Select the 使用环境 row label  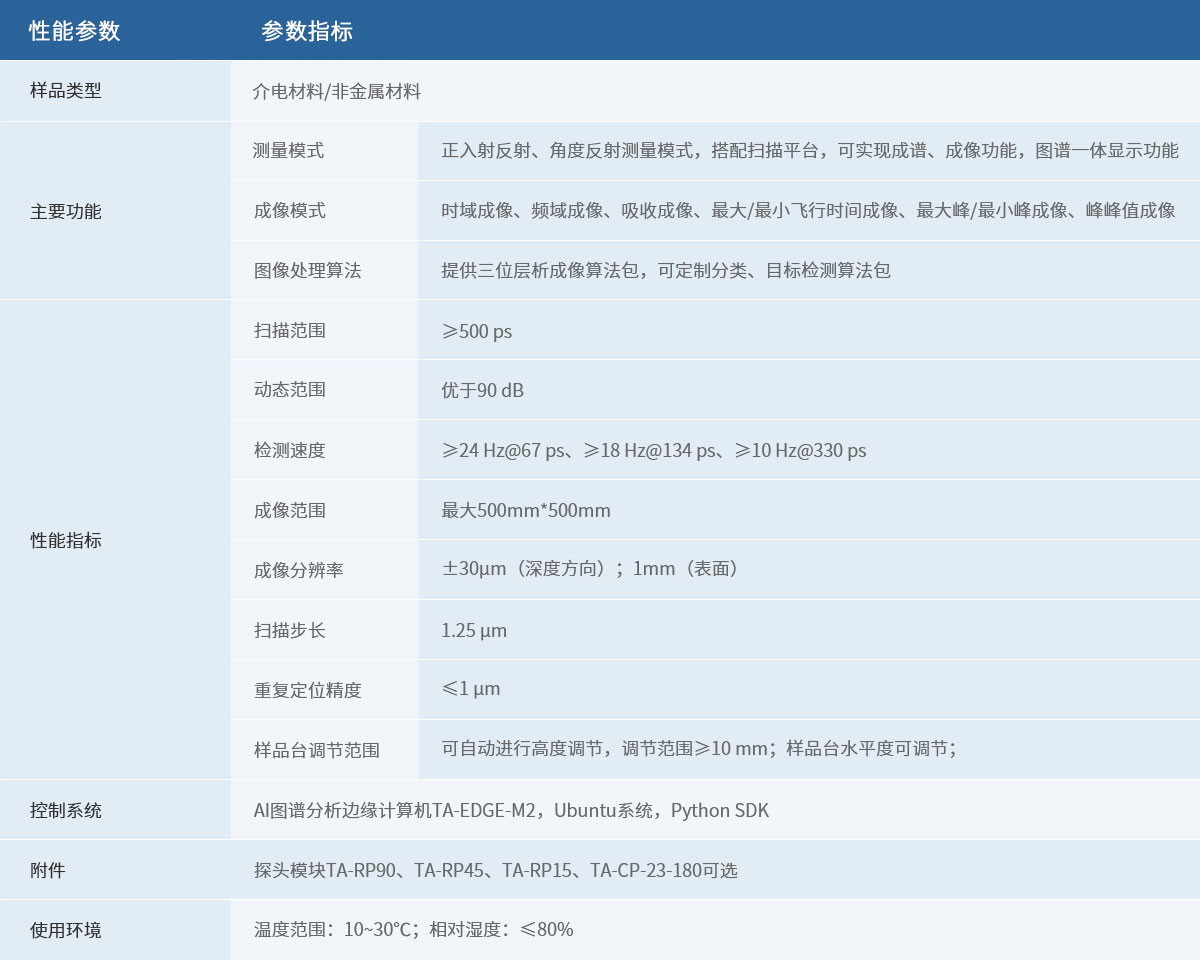[x=66, y=930]
